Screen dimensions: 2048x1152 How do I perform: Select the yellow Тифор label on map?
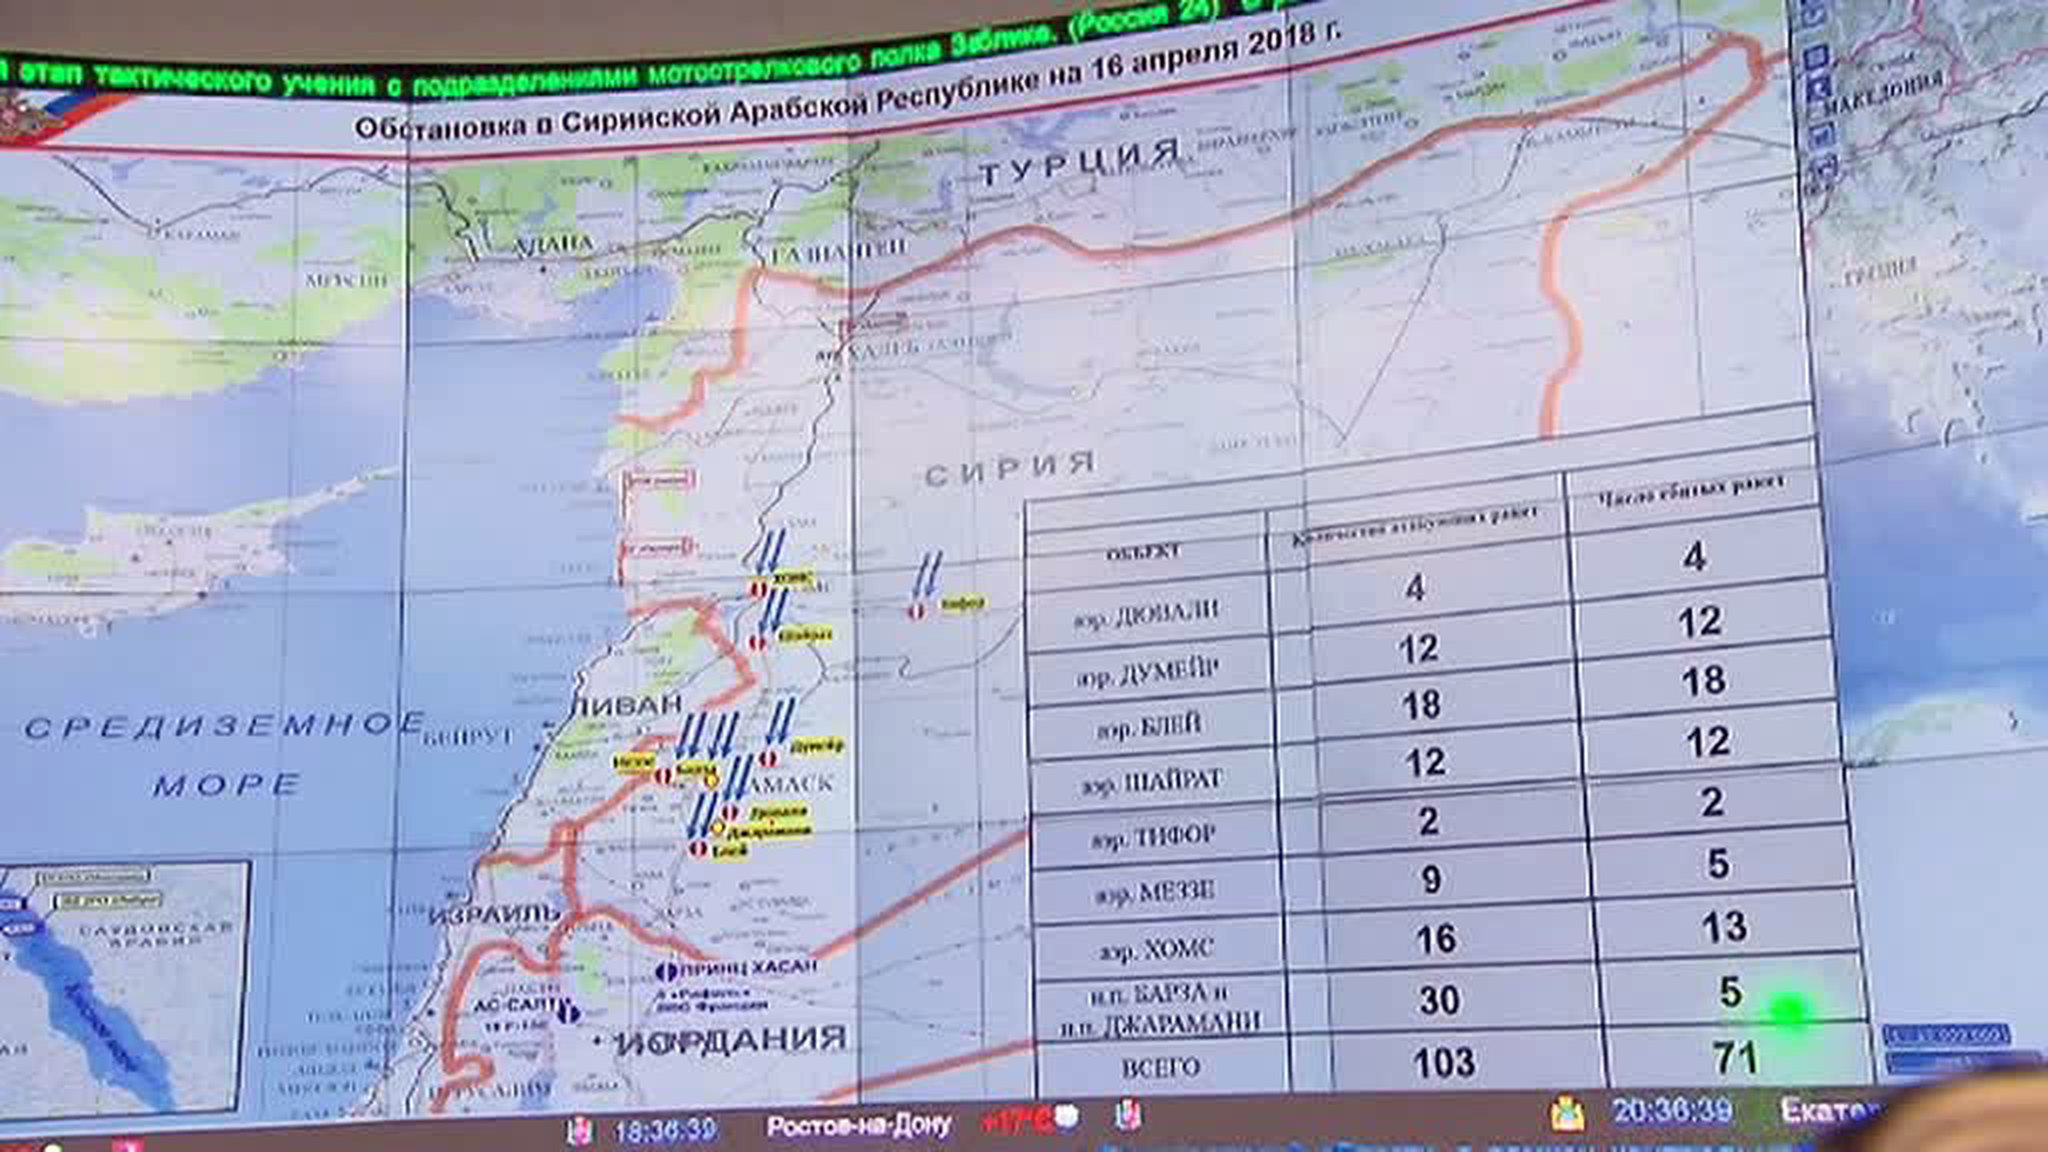click(962, 603)
